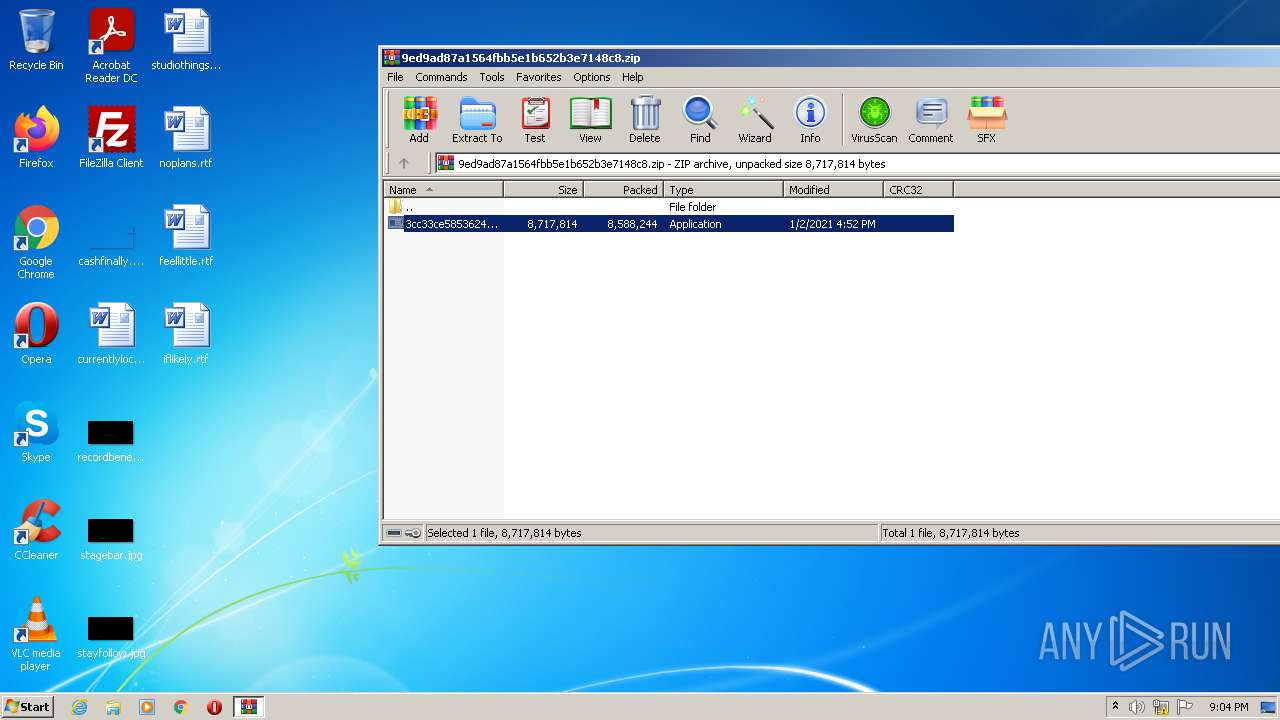Image resolution: width=1280 pixels, height=720 pixels.
Task: Select the Acrobat Reader DC desktop icon
Action: pyautogui.click(x=111, y=46)
